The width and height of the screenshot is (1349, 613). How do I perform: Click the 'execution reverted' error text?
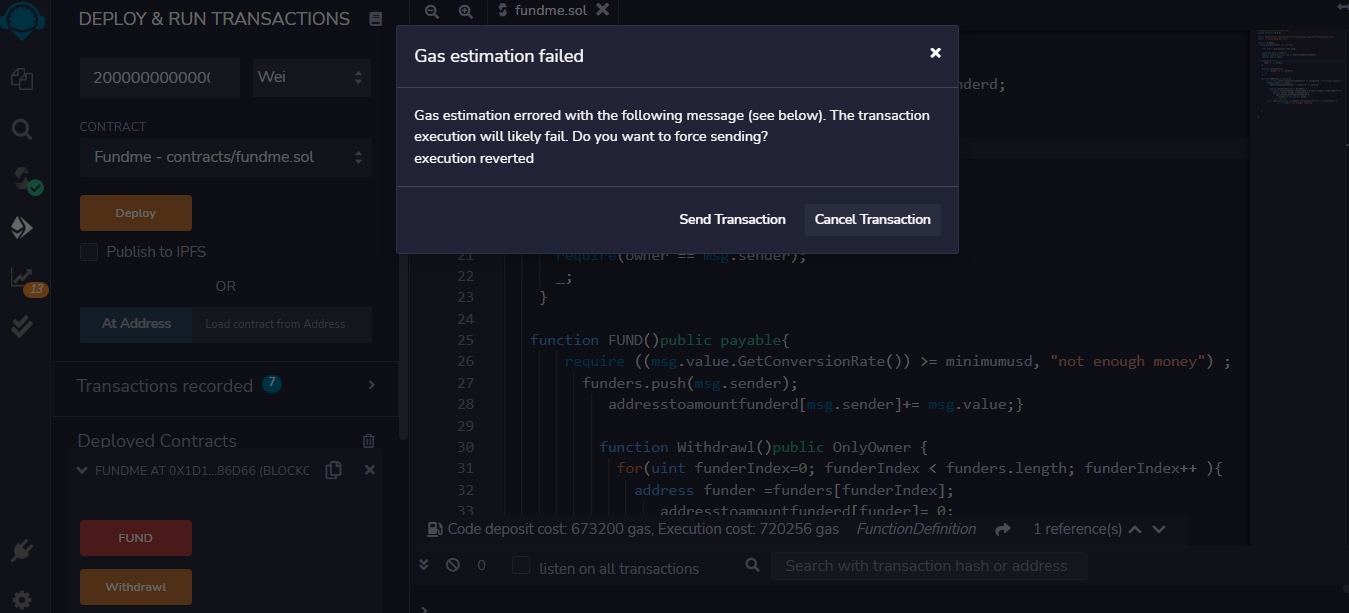point(474,158)
